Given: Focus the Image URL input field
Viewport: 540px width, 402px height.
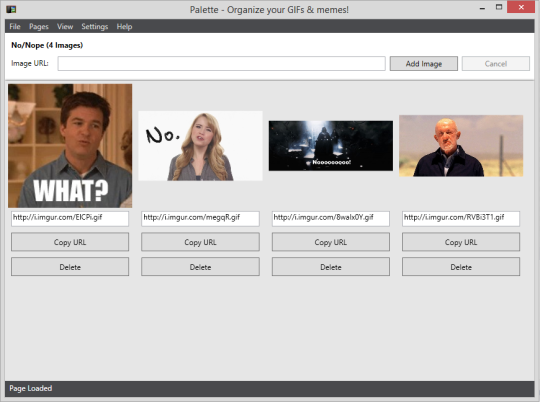Looking at the screenshot, I should tap(221, 64).
